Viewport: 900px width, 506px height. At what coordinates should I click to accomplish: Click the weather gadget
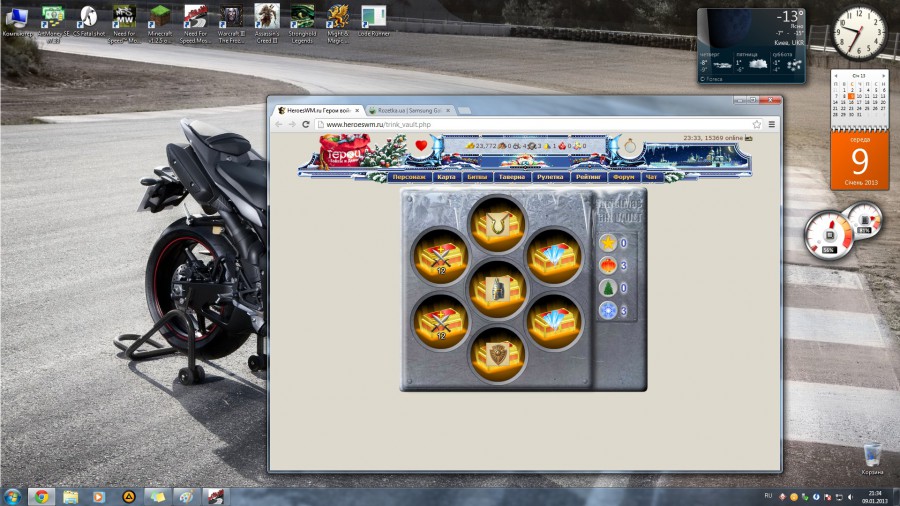(x=751, y=46)
